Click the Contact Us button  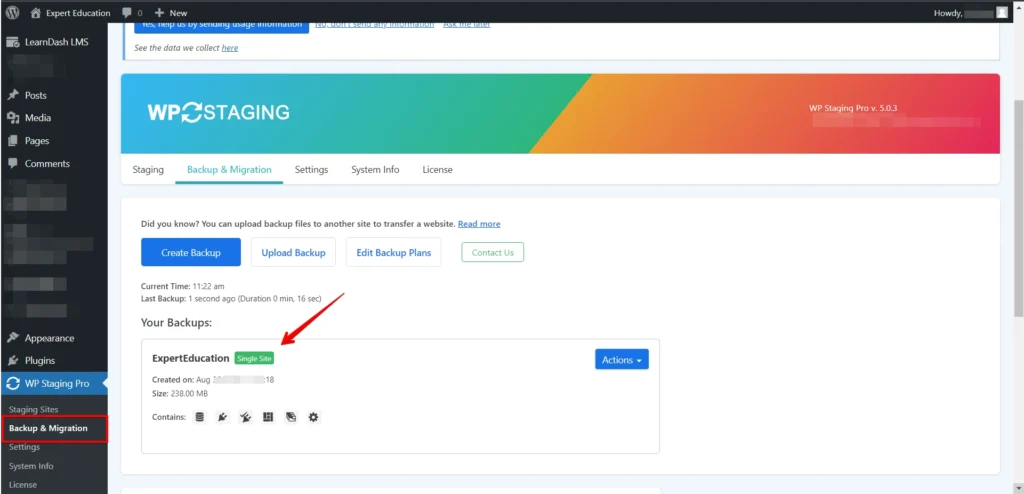492,252
